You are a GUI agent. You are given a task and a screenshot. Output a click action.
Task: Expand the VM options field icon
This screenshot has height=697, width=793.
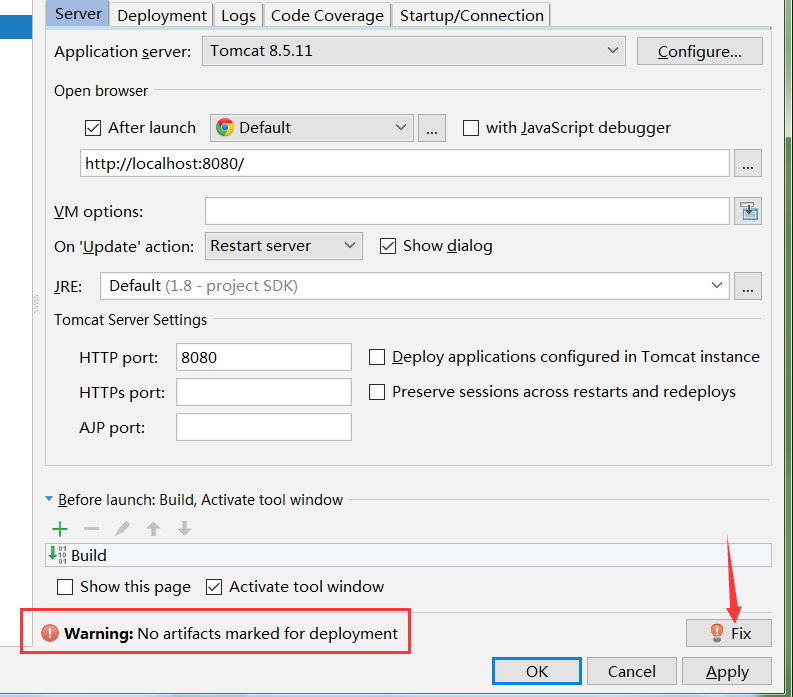tap(748, 211)
